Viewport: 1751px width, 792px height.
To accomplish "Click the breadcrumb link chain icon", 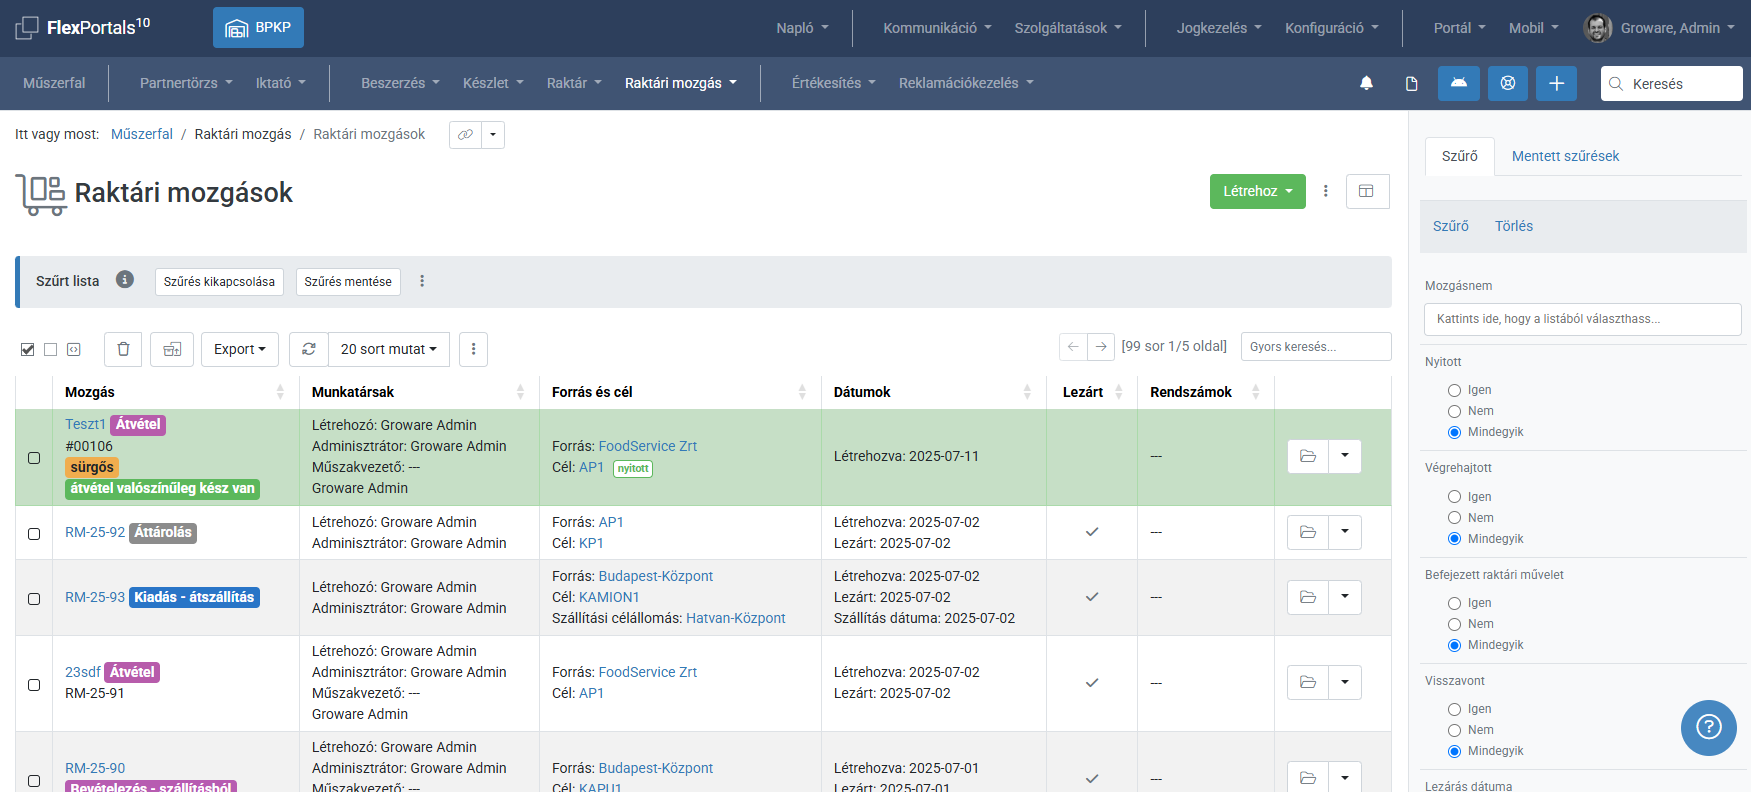I will [465, 134].
